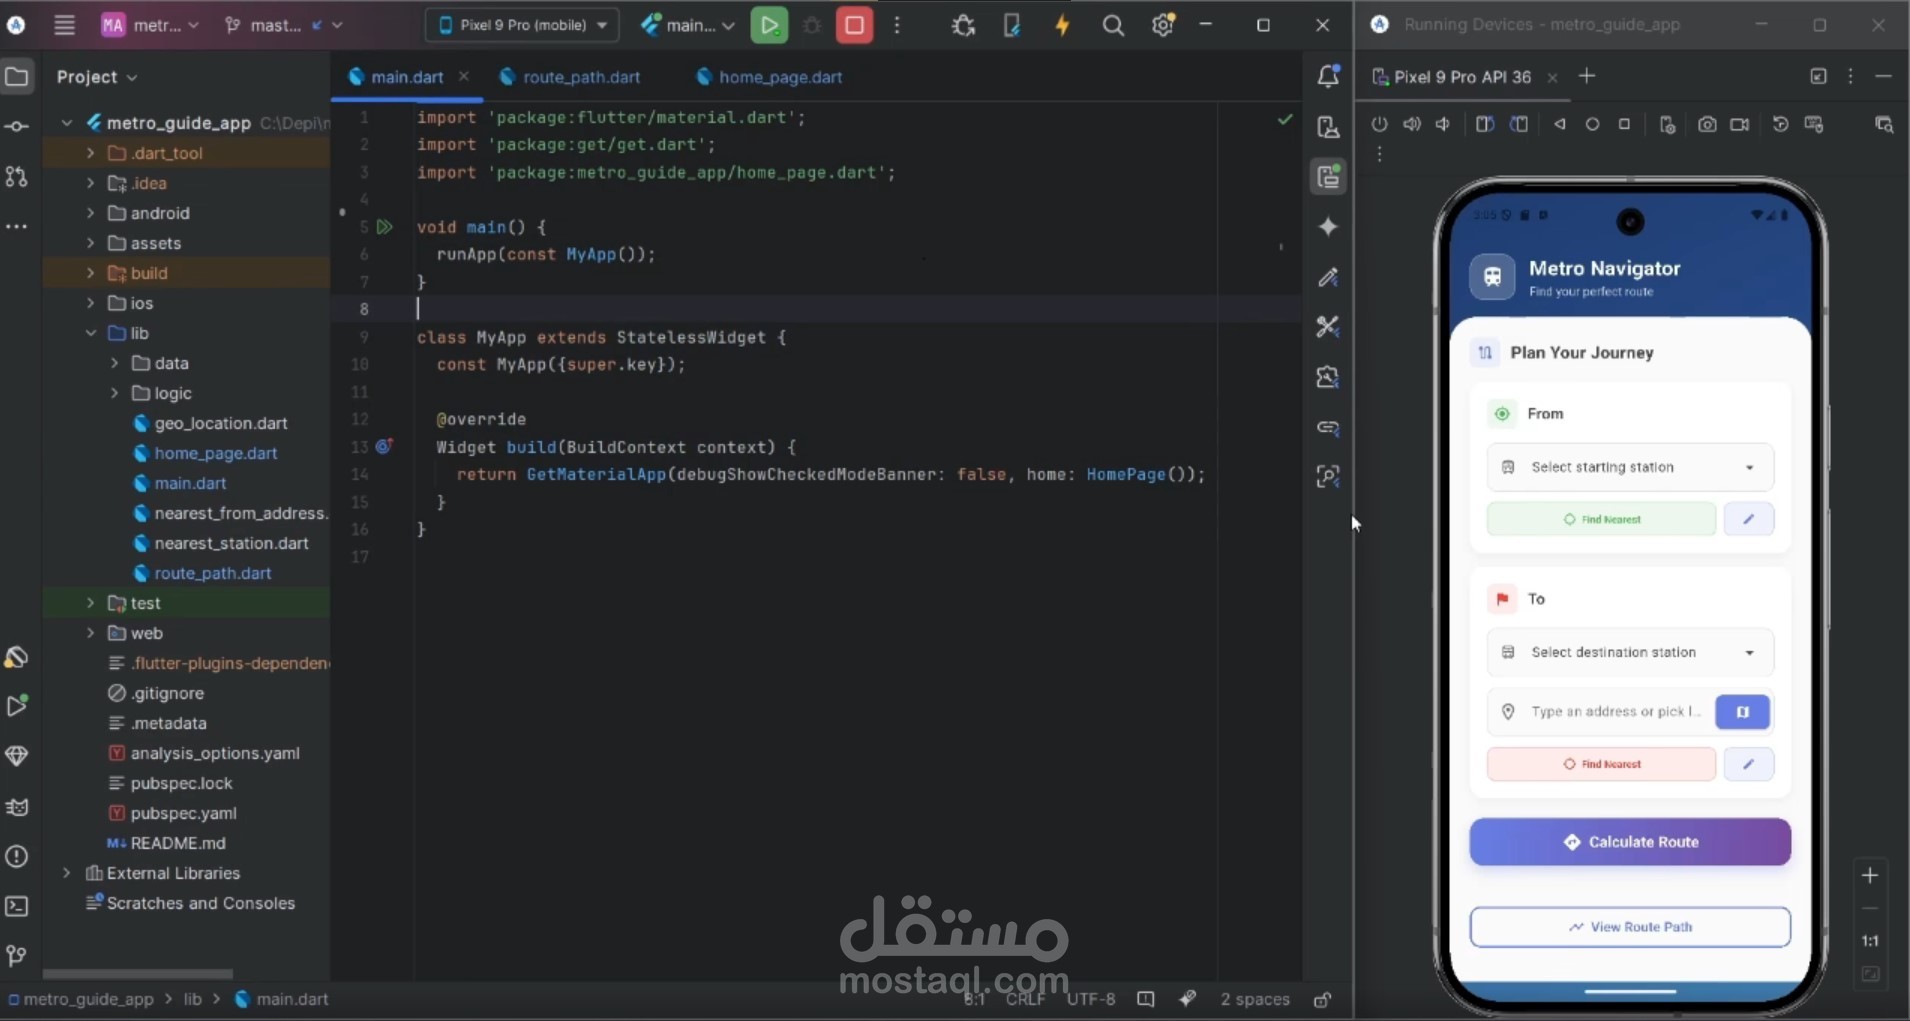Click emulator Back navigation triangle
This screenshot has height=1021, width=1910.
click(1560, 124)
